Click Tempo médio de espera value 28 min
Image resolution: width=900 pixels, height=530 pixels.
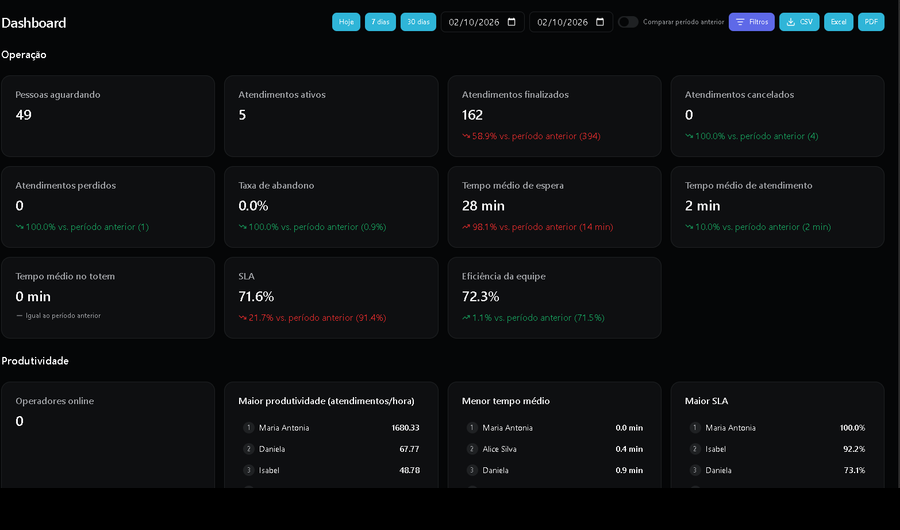point(483,206)
